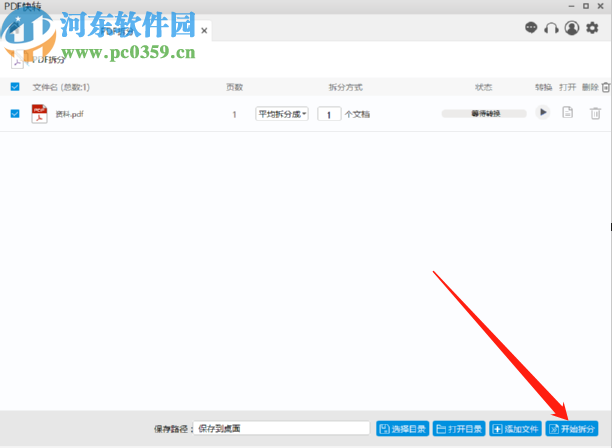
Task: Maximize the PDF快转 window
Action: pyautogui.click(x=586, y=6)
